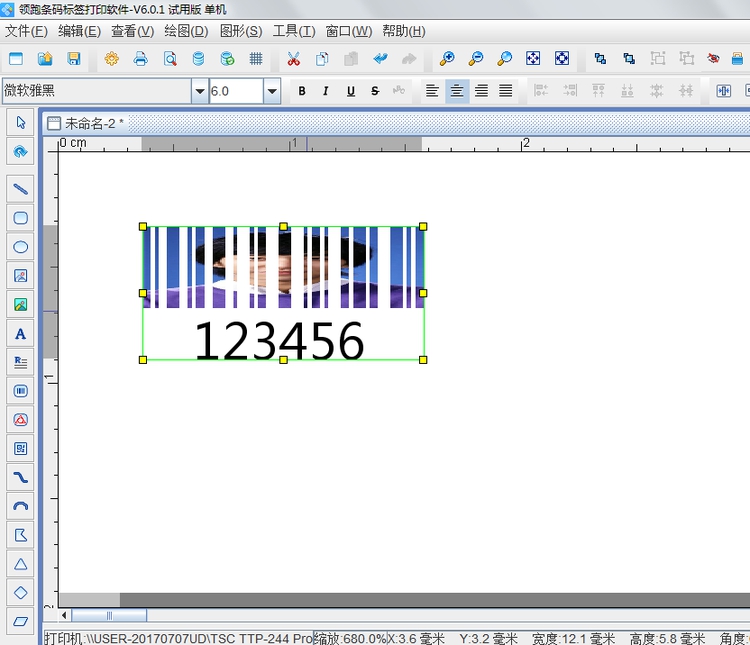The image size is (750, 645).
Task: Toggle italic text formatting
Action: [x=326, y=91]
